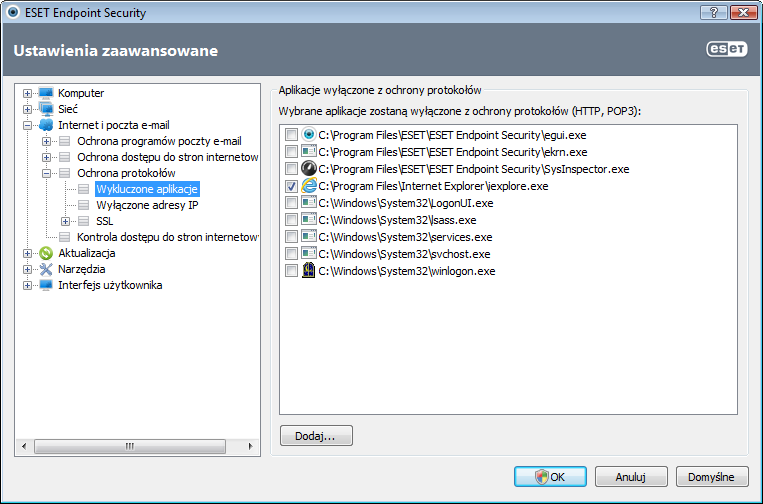The image size is (763, 504).
Task: Select the iexplore.exe path text row
Action: tap(433, 186)
